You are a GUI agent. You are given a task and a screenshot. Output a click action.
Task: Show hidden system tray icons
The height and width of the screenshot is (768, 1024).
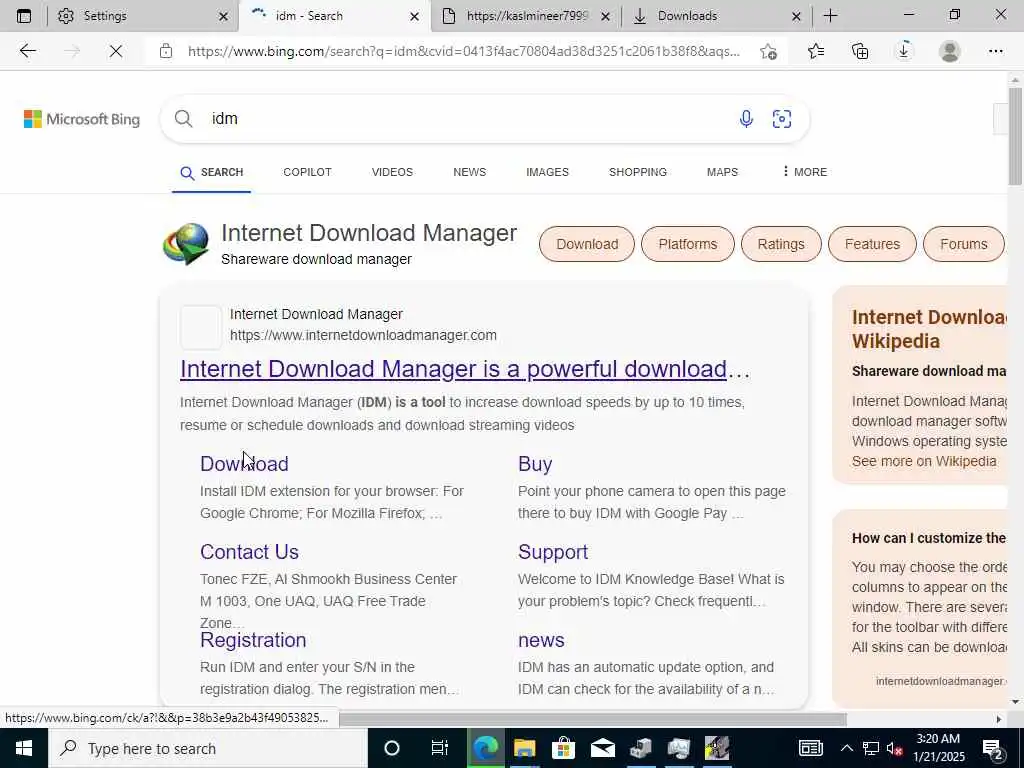click(x=846, y=748)
